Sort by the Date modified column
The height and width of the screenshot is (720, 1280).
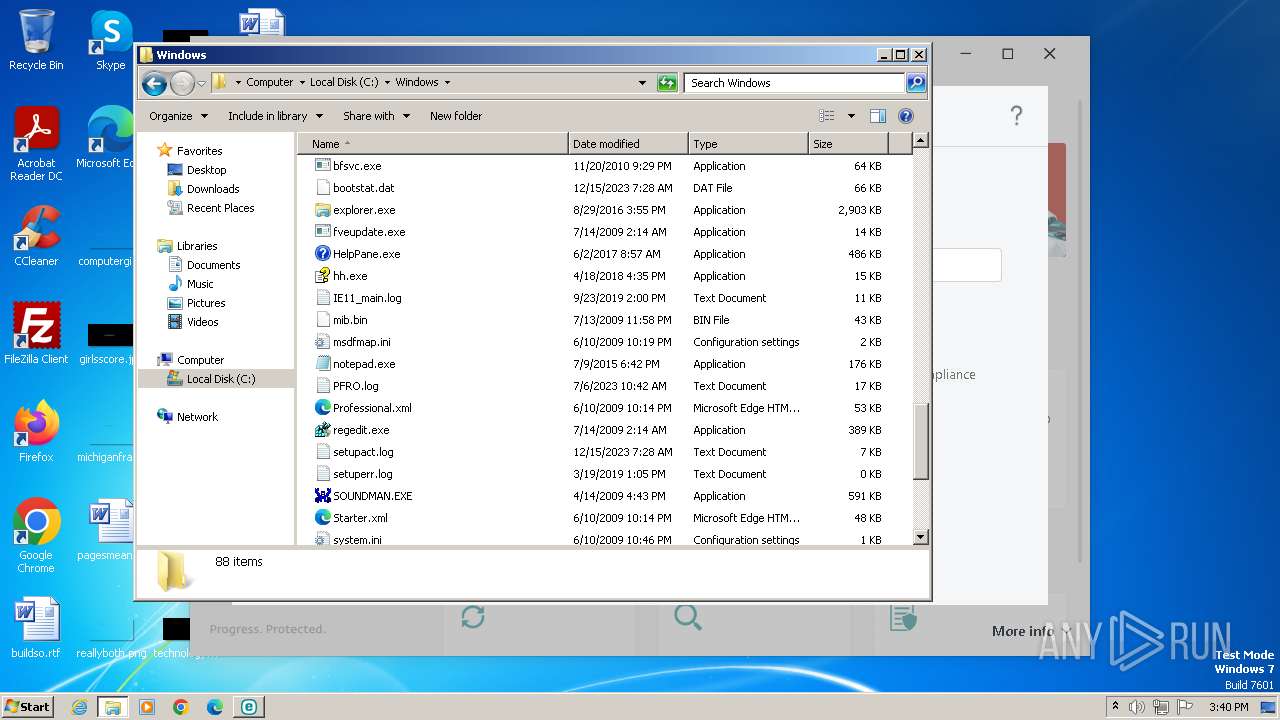point(628,144)
